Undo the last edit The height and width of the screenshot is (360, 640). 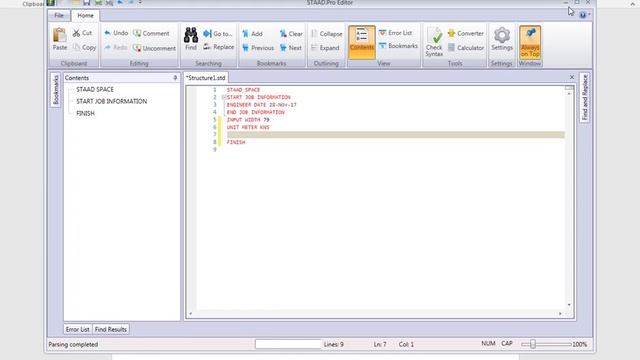pos(116,33)
